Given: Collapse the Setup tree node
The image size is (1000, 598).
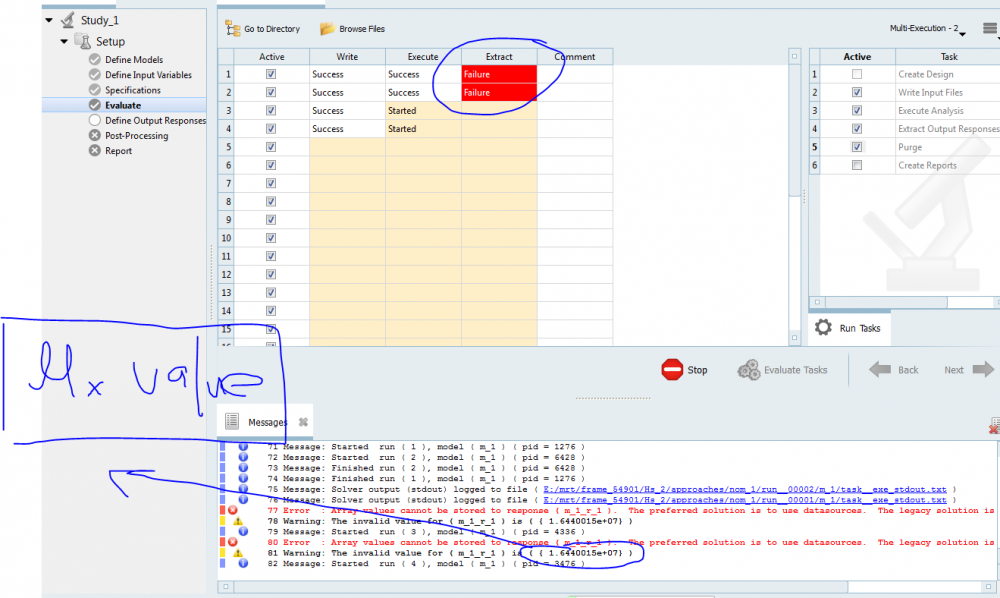Looking at the screenshot, I should point(64,41).
